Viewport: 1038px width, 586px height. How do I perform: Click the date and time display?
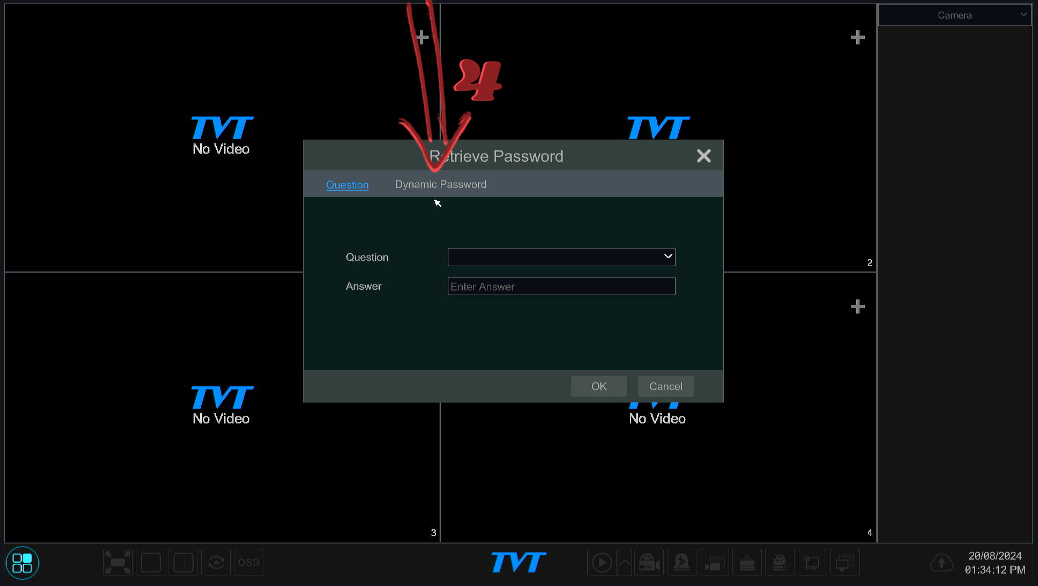pyautogui.click(x=995, y=563)
